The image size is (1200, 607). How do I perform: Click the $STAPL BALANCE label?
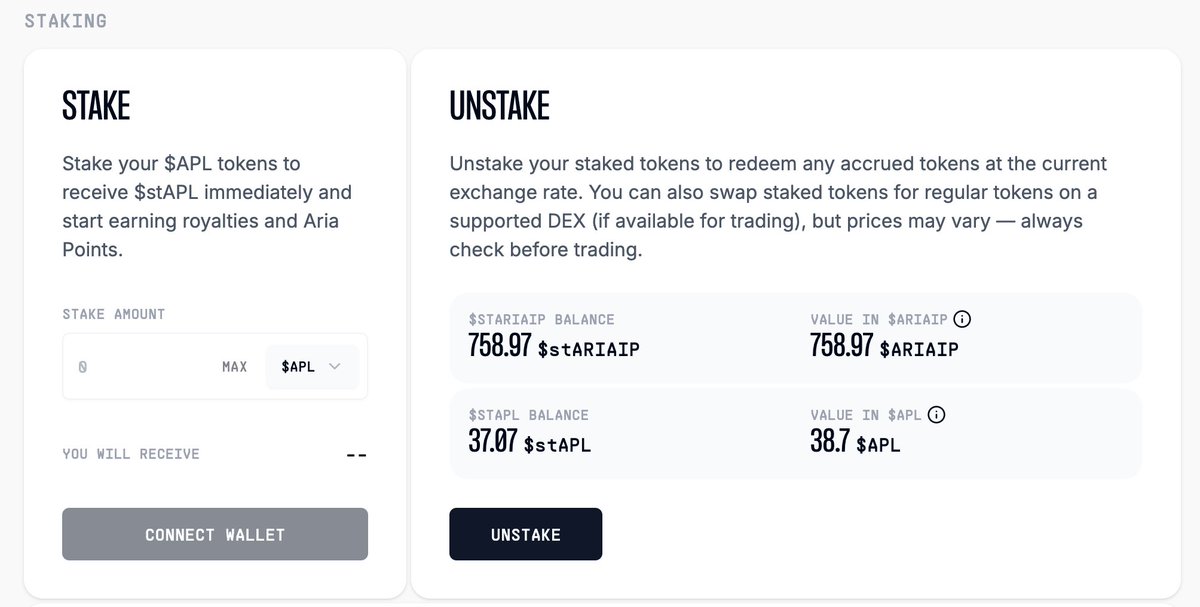click(x=528, y=414)
